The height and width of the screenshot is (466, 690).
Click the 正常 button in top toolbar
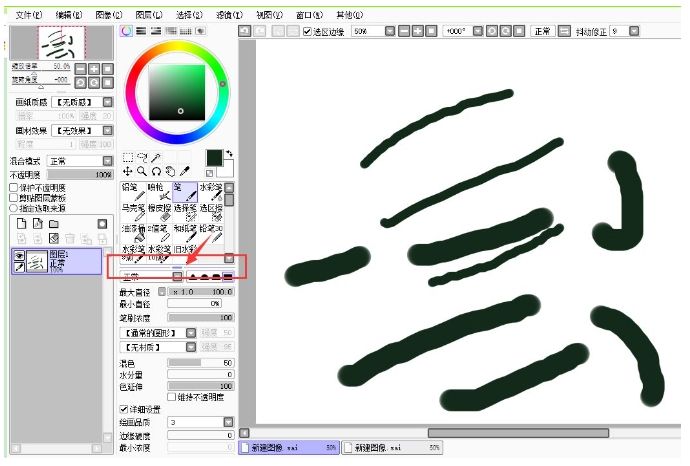[x=542, y=31]
